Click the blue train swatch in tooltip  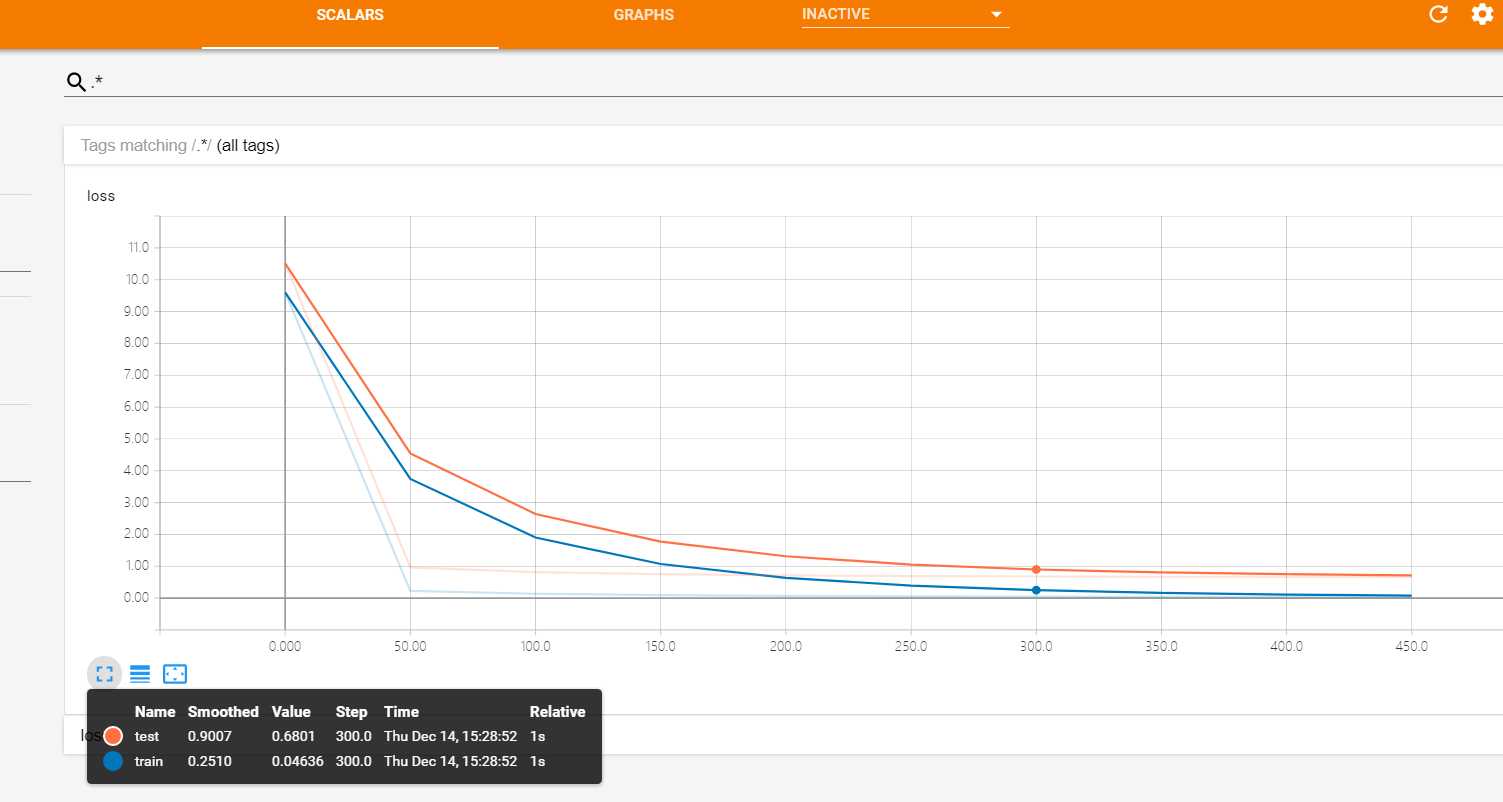click(113, 761)
